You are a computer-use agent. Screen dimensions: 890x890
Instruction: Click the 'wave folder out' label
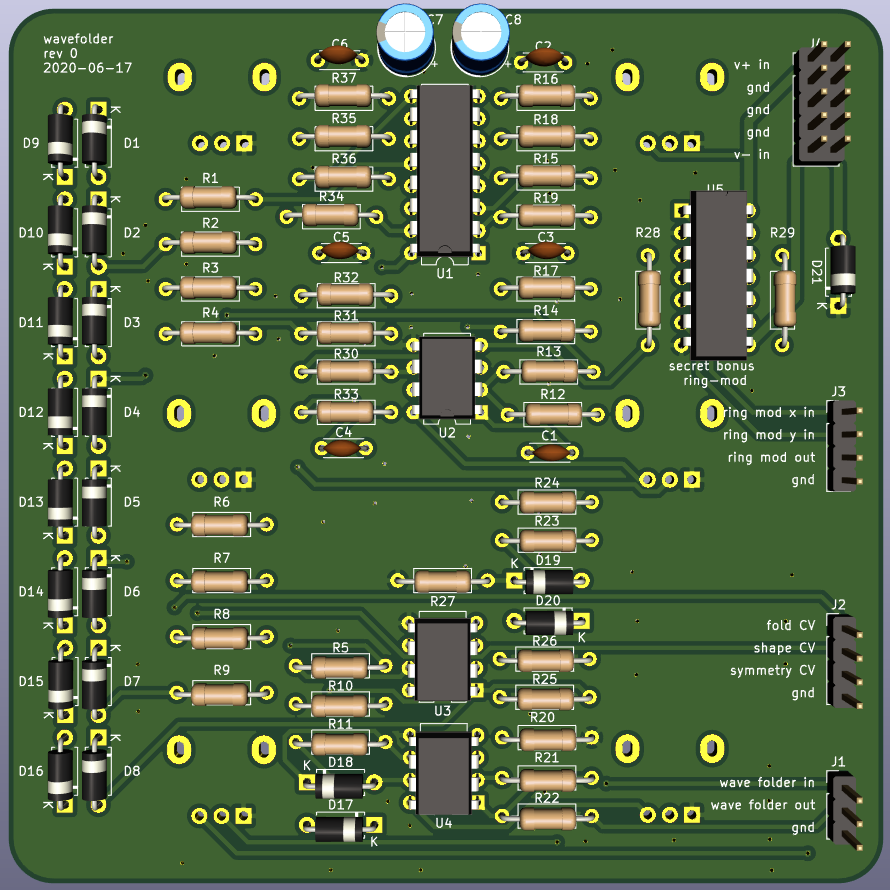click(763, 805)
